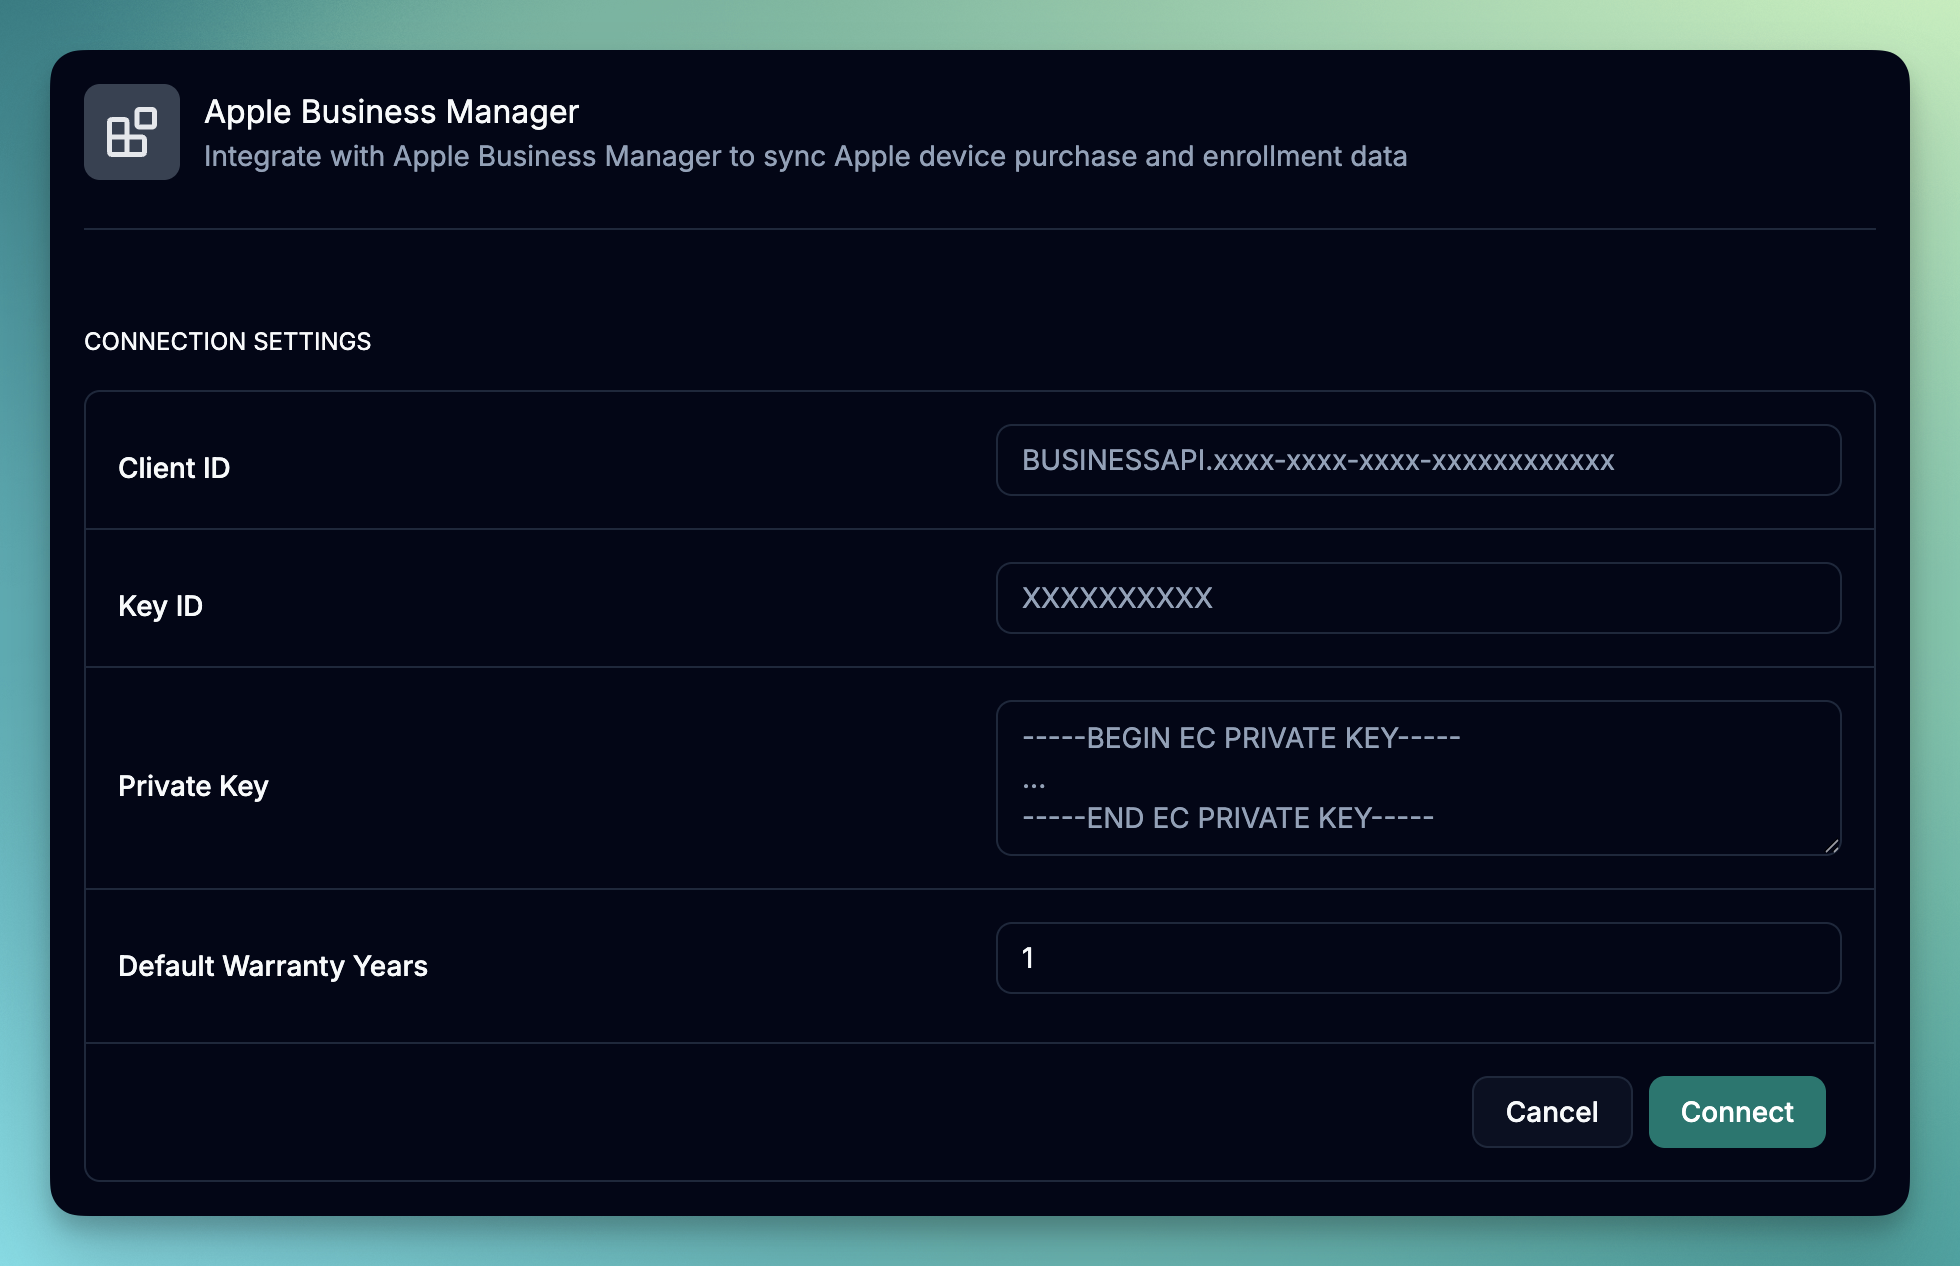Click the Private Key label
1960x1266 pixels.
coord(193,786)
